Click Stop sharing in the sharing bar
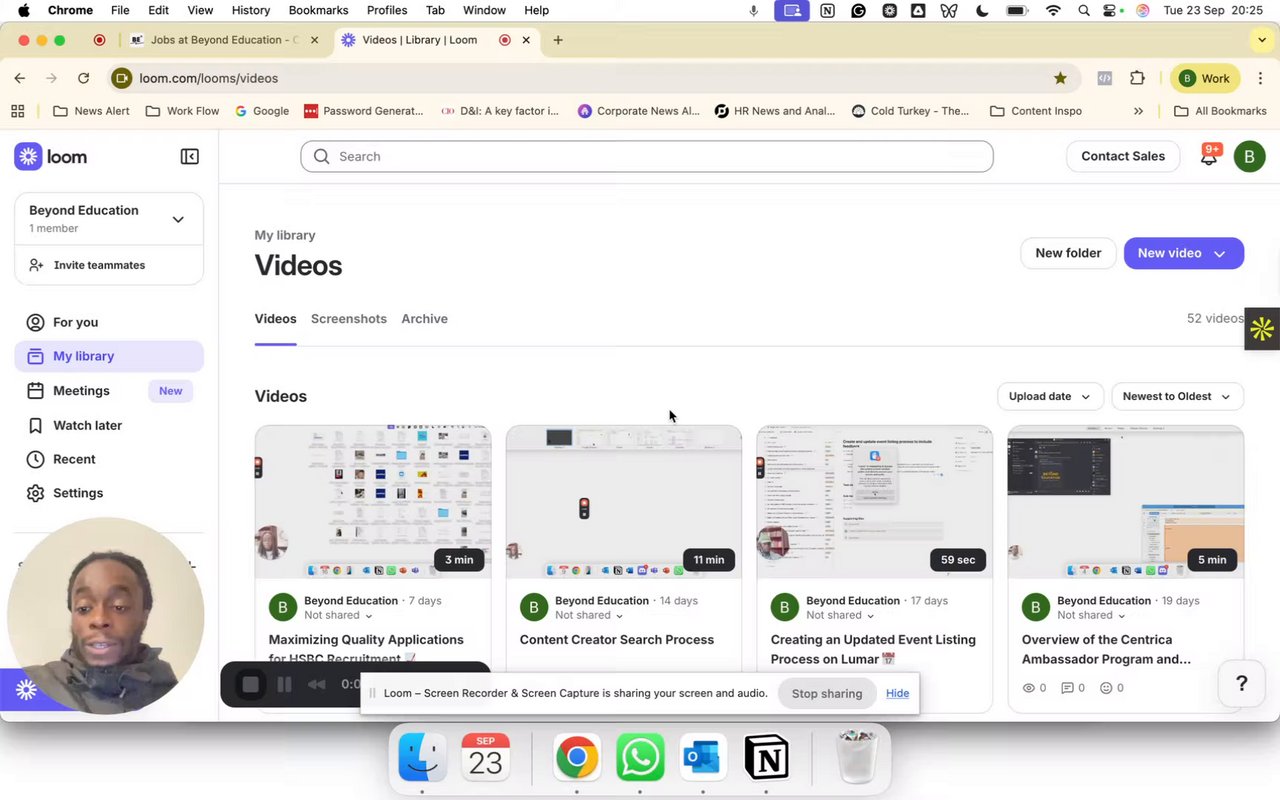1280x800 pixels. pyautogui.click(x=827, y=693)
